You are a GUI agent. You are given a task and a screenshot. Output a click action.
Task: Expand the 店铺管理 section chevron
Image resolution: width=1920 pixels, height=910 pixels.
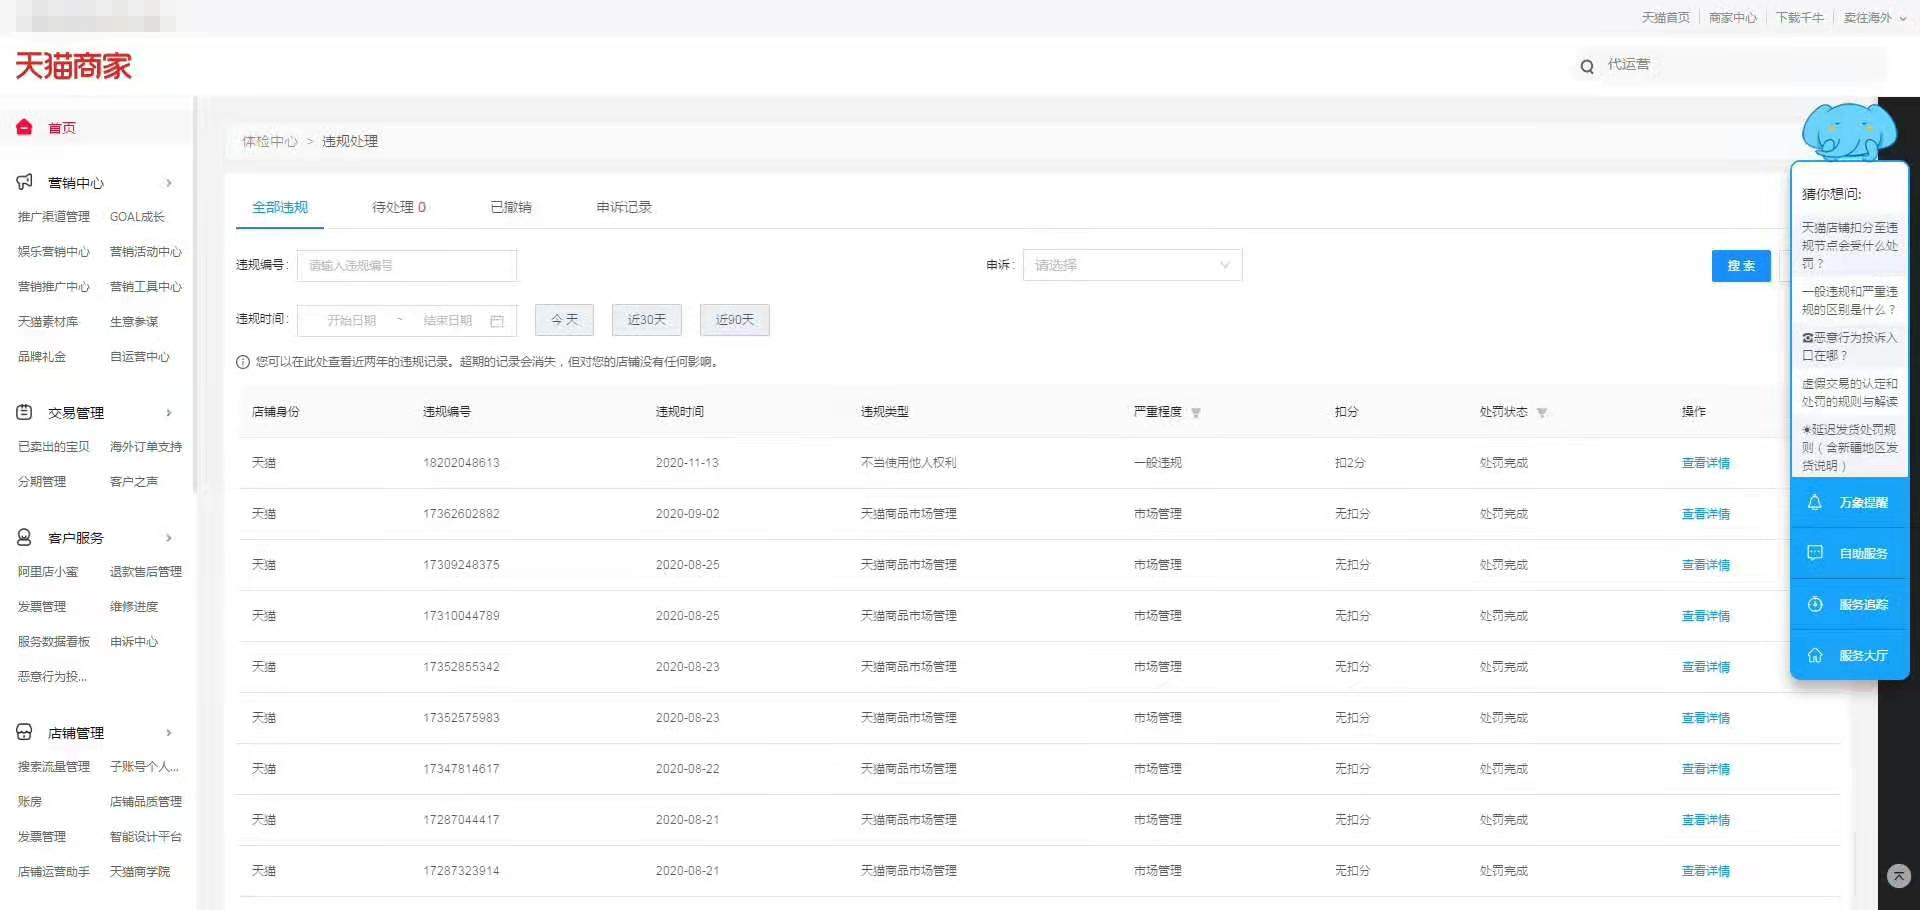(x=169, y=733)
